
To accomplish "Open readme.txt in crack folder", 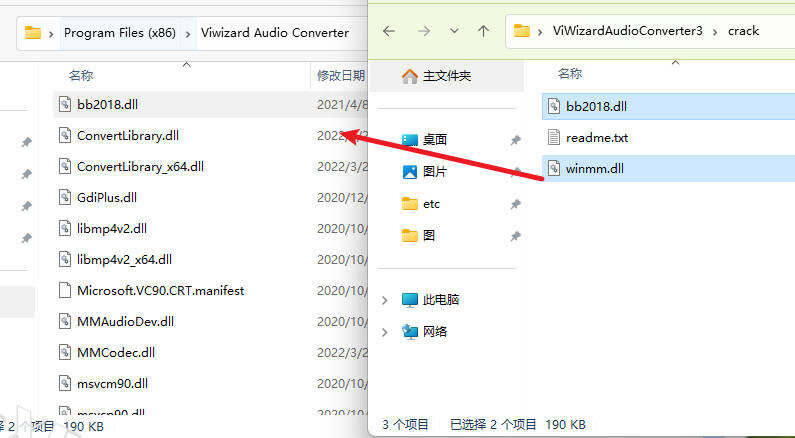I will coord(597,137).
